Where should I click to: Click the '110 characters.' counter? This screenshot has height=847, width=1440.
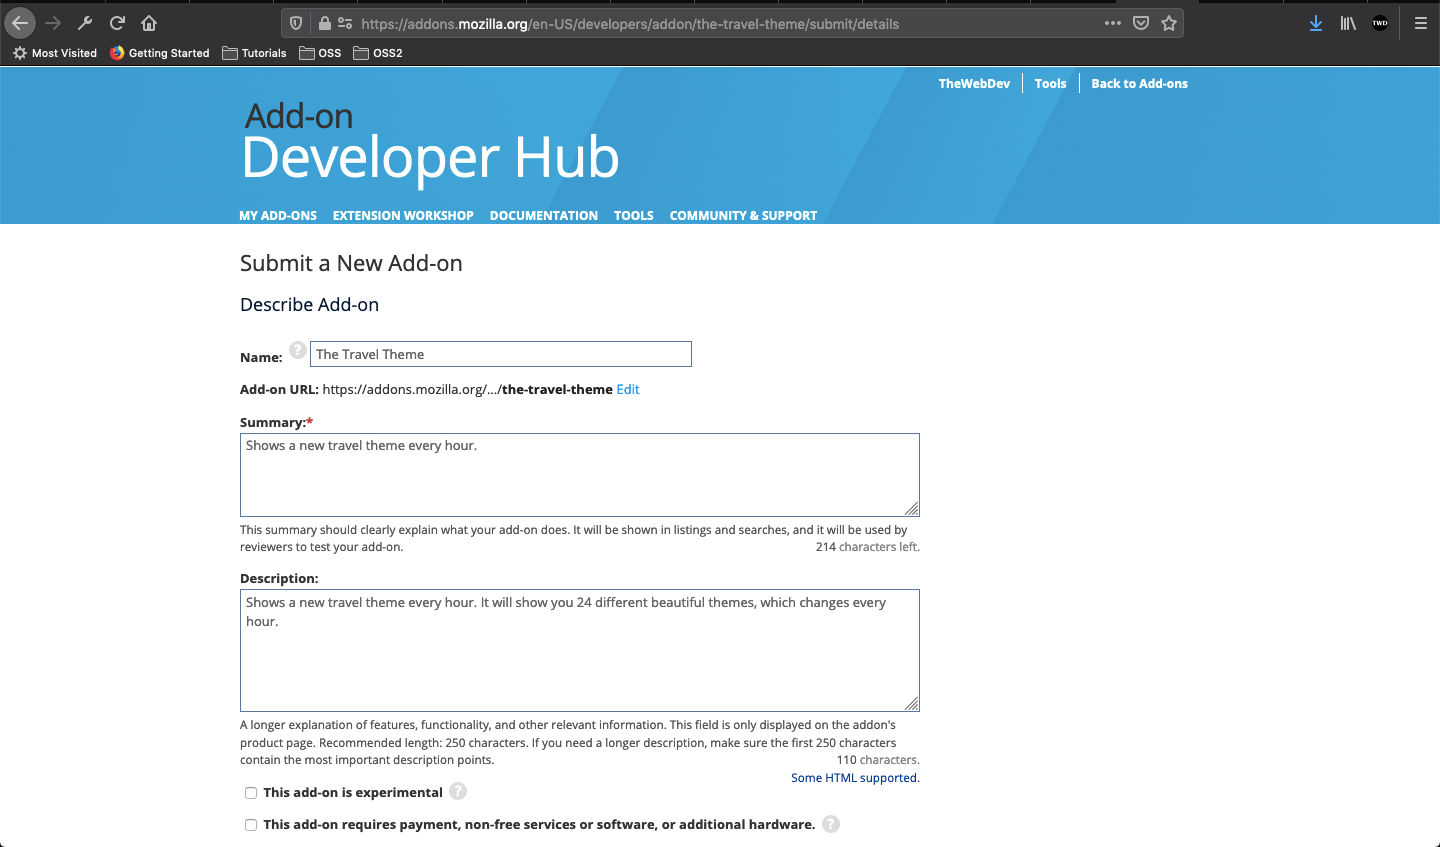pyautogui.click(x=878, y=760)
